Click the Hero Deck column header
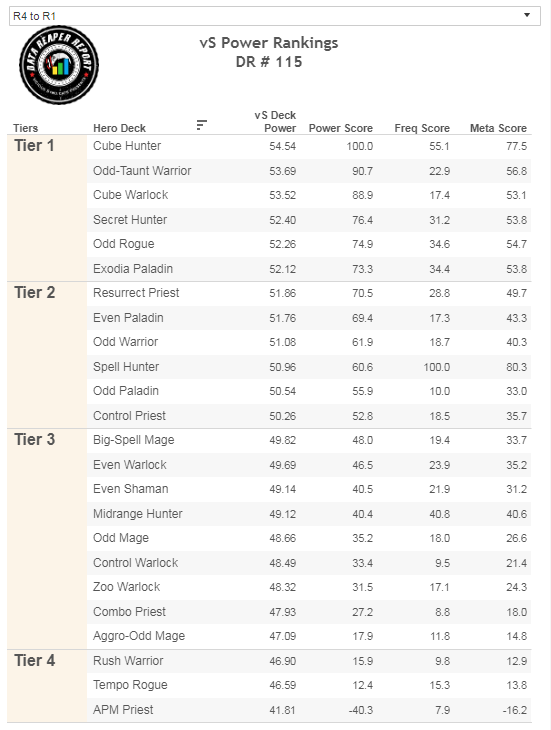The image size is (551, 730). (120, 128)
